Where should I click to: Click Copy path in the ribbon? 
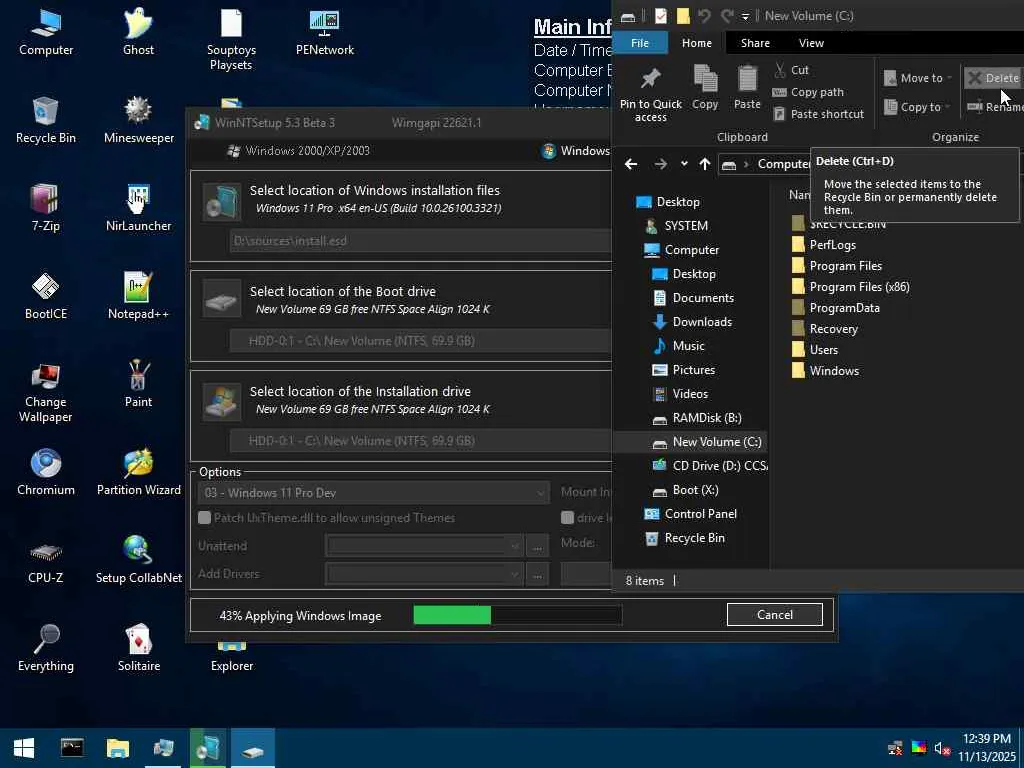point(808,92)
